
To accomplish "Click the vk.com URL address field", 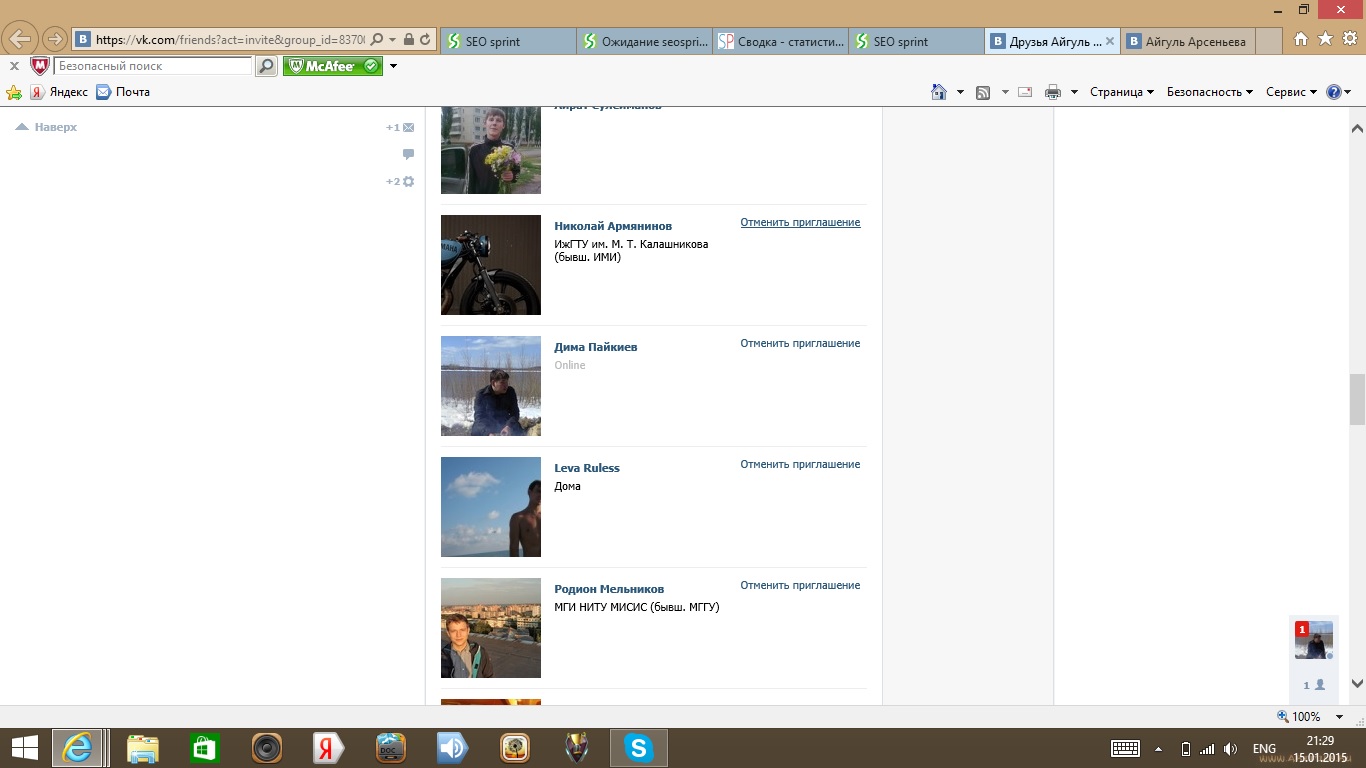I will (x=230, y=40).
